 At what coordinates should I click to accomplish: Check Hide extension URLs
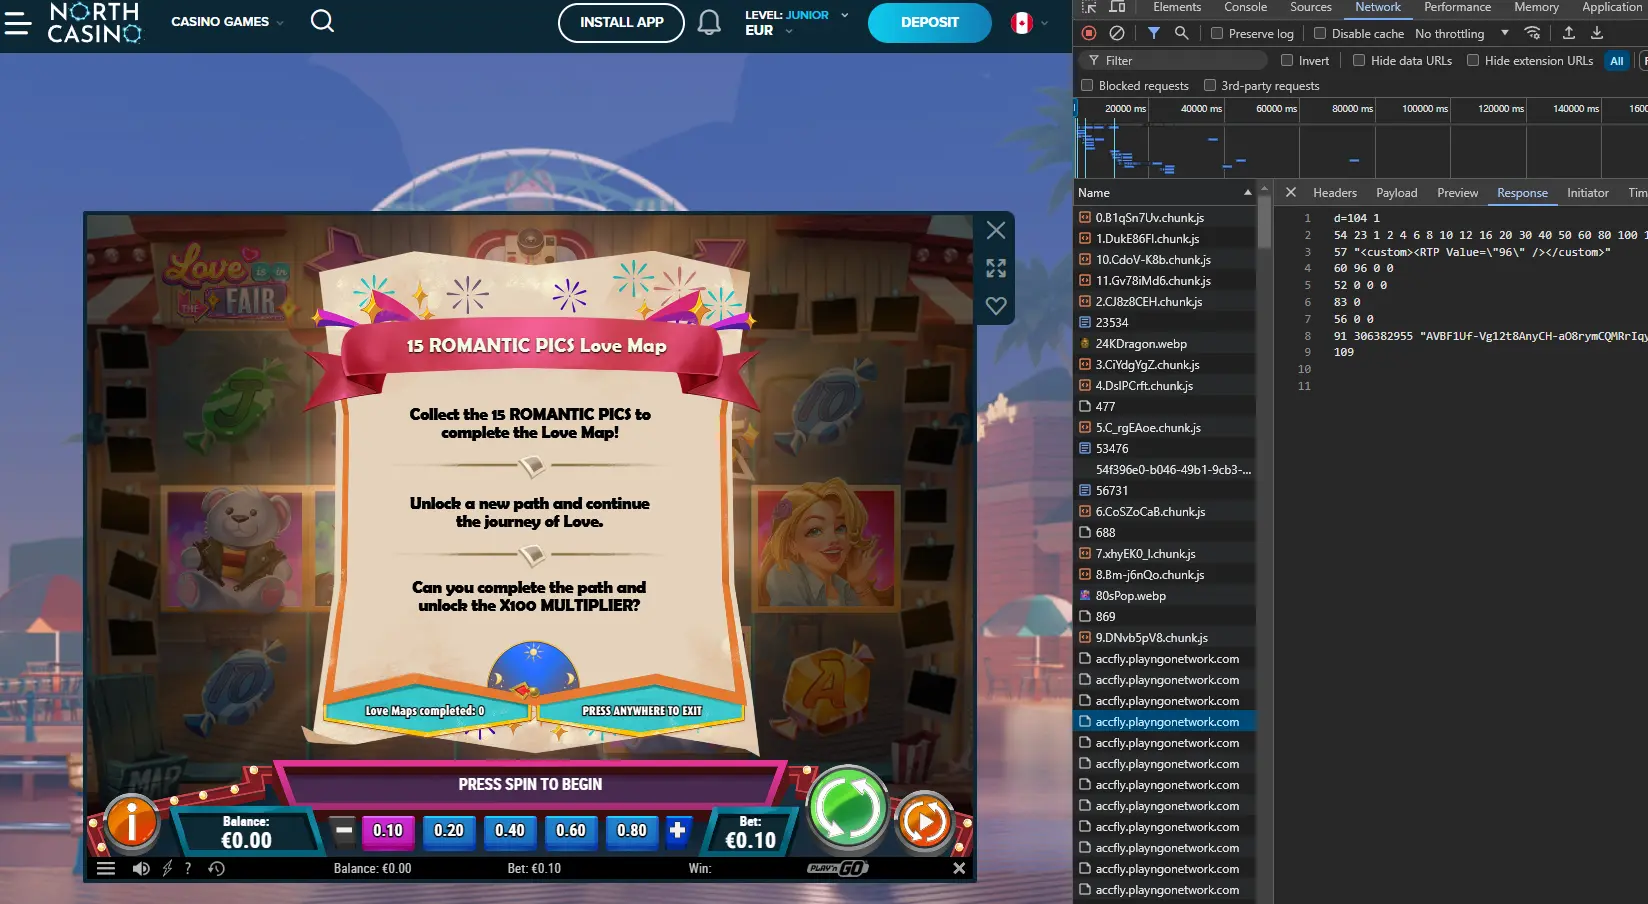[x=1473, y=60]
